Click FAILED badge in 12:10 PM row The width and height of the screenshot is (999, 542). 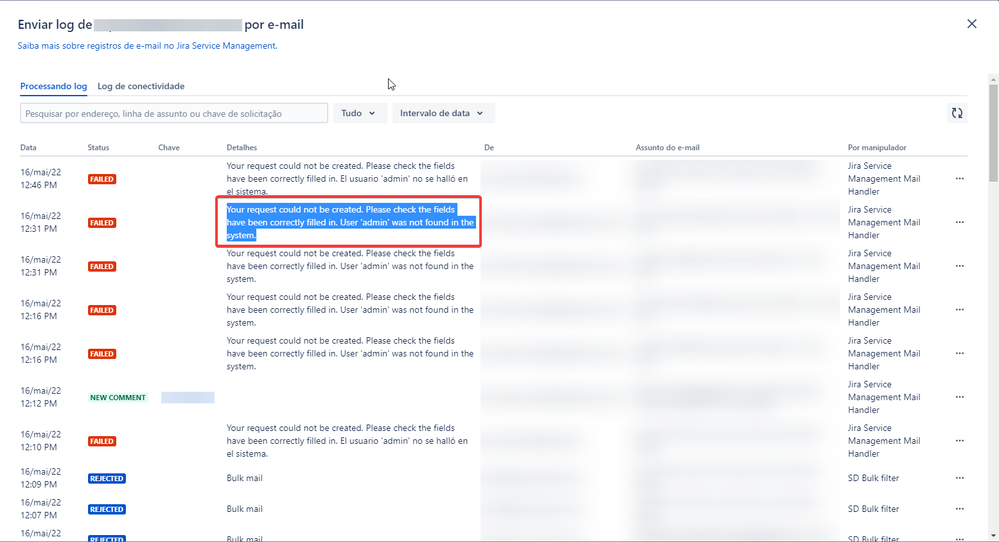click(x=102, y=441)
